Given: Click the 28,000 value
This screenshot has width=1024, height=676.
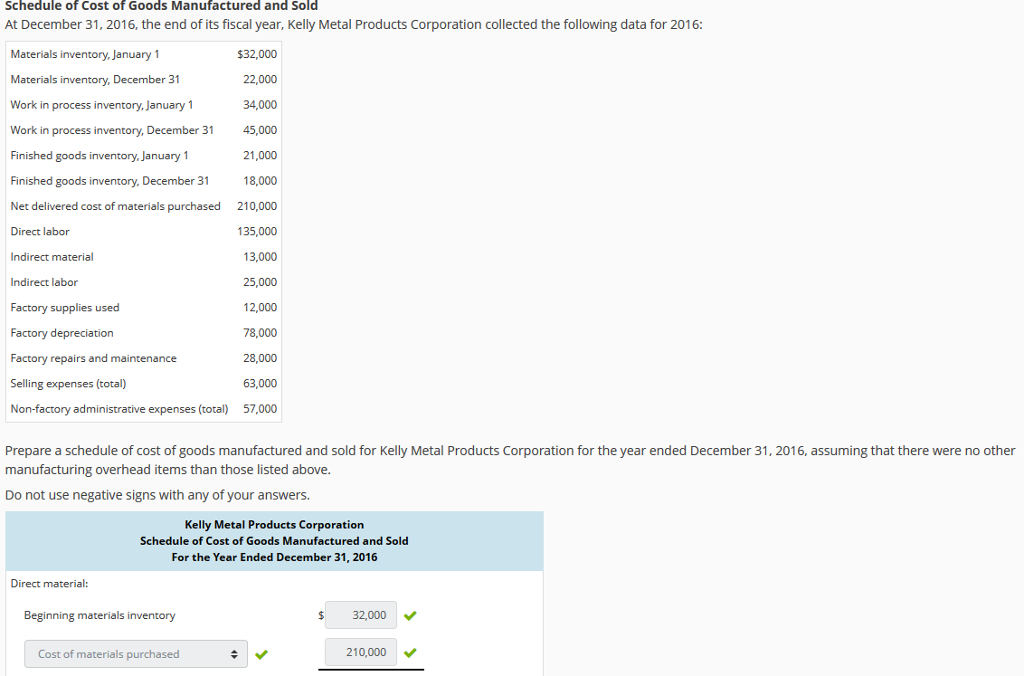Looking at the screenshot, I should click(x=260, y=359).
